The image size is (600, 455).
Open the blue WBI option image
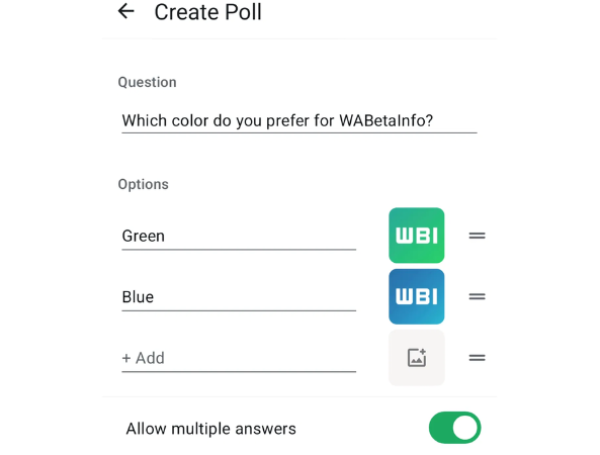[x=416, y=297]
